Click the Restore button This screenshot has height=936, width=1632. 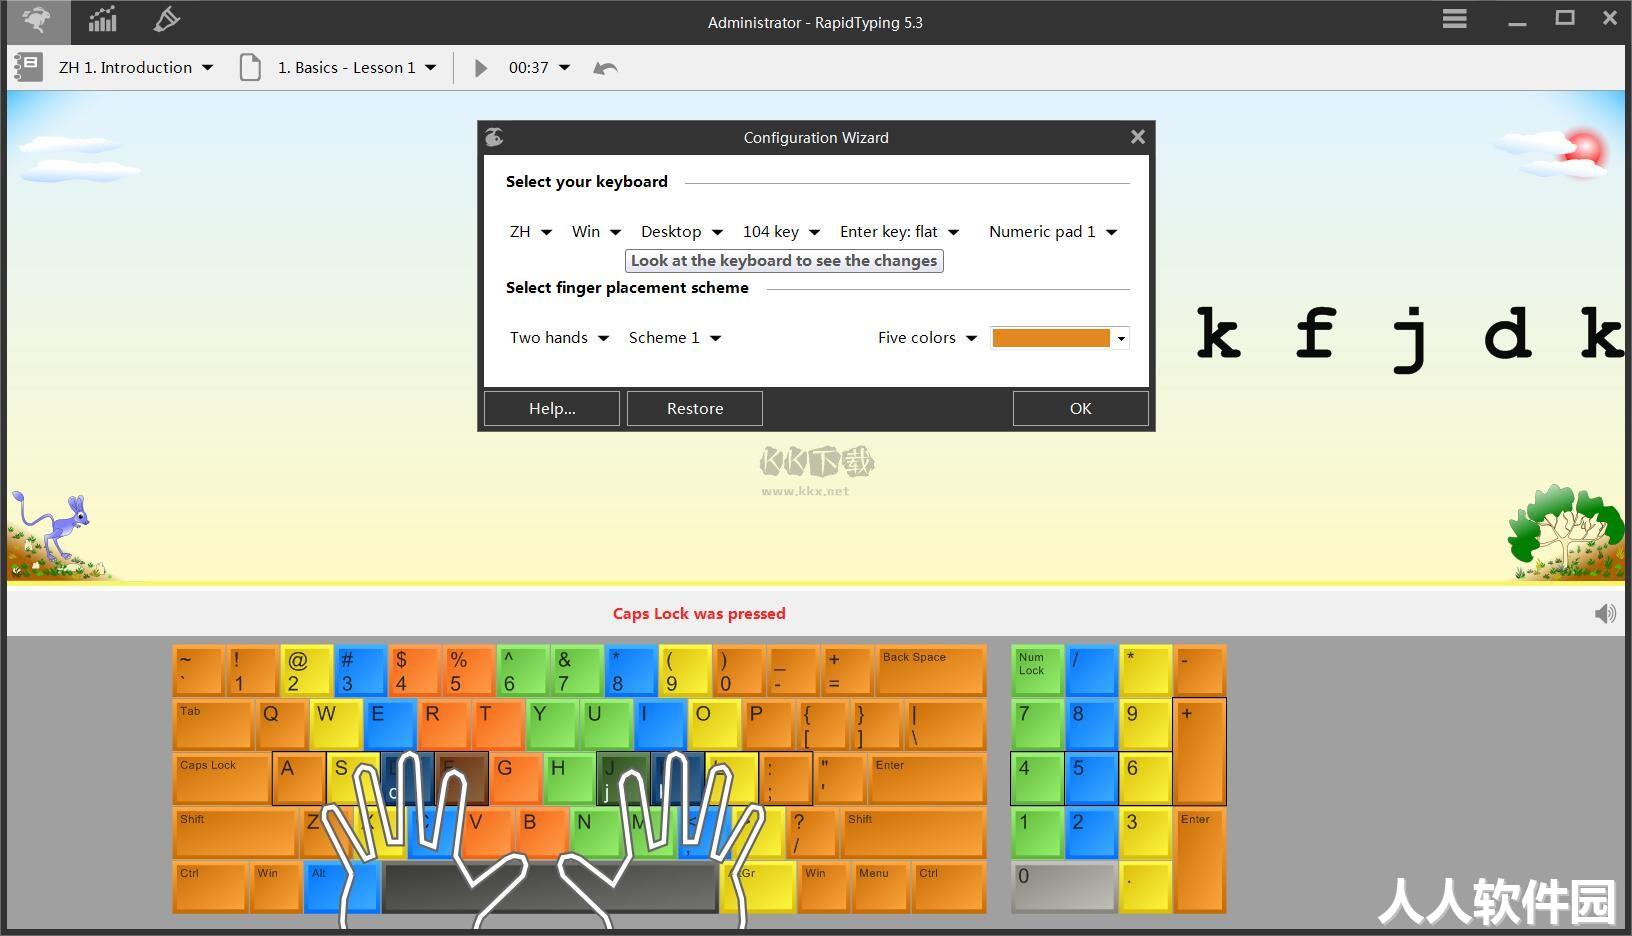pyautogui.click(x=695, y=408)
